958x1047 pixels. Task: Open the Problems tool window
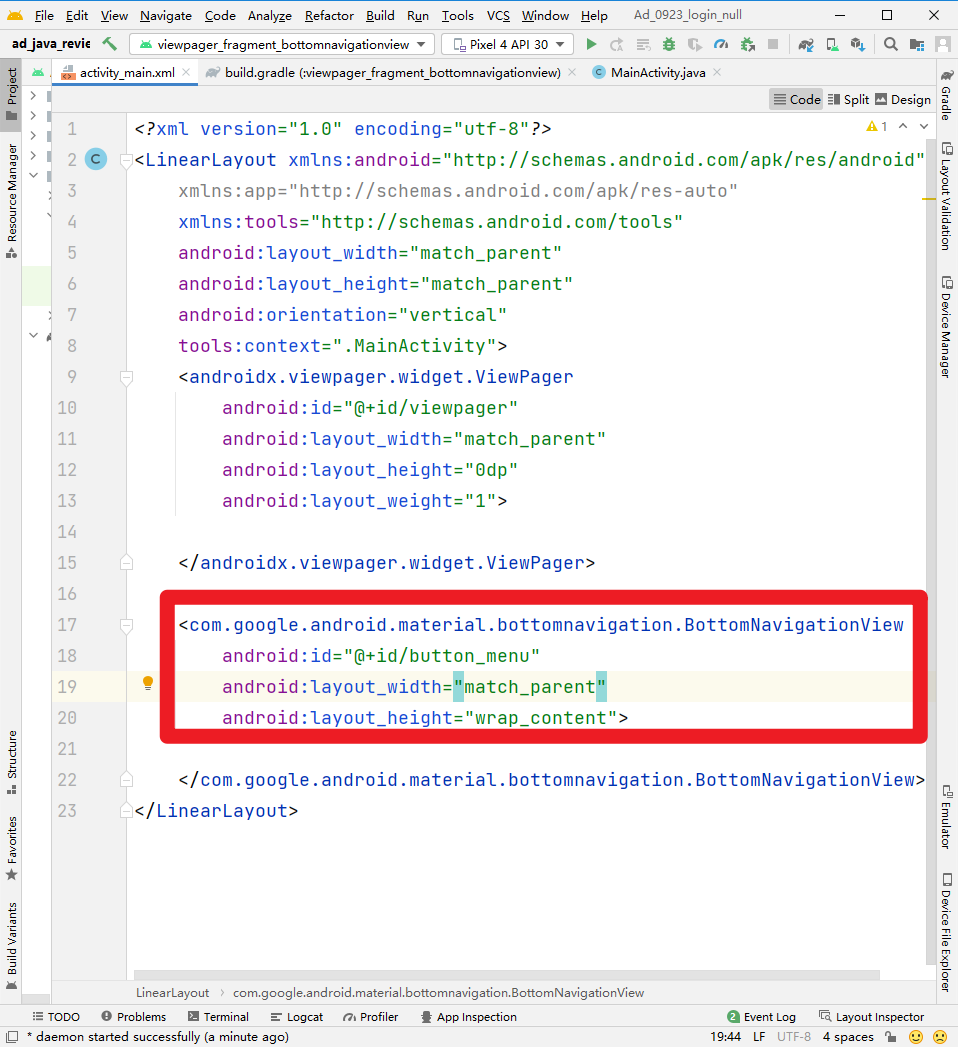pos(134,1016)
